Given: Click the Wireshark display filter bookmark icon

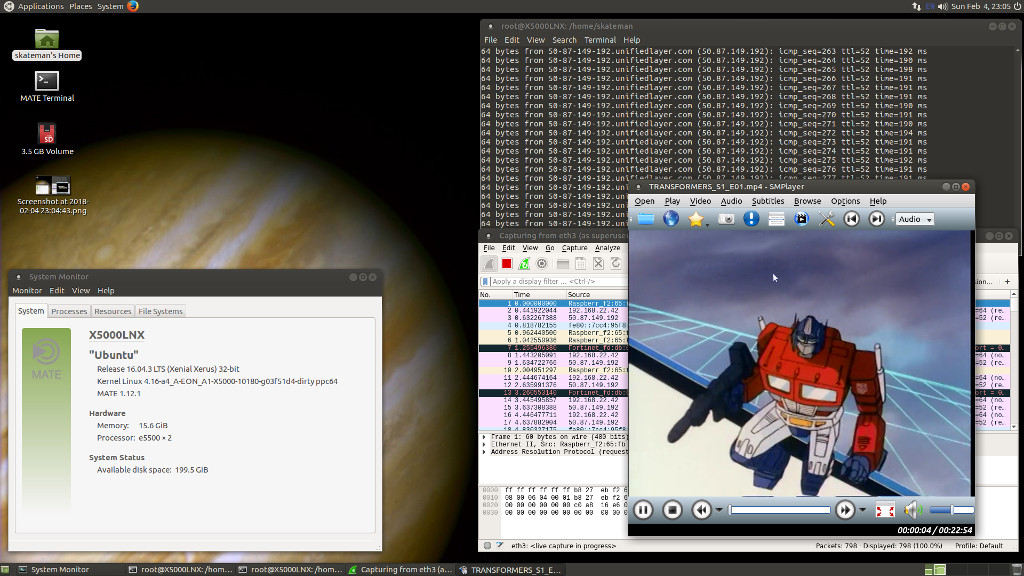Looking at the screenshot, I should point(485,281).
